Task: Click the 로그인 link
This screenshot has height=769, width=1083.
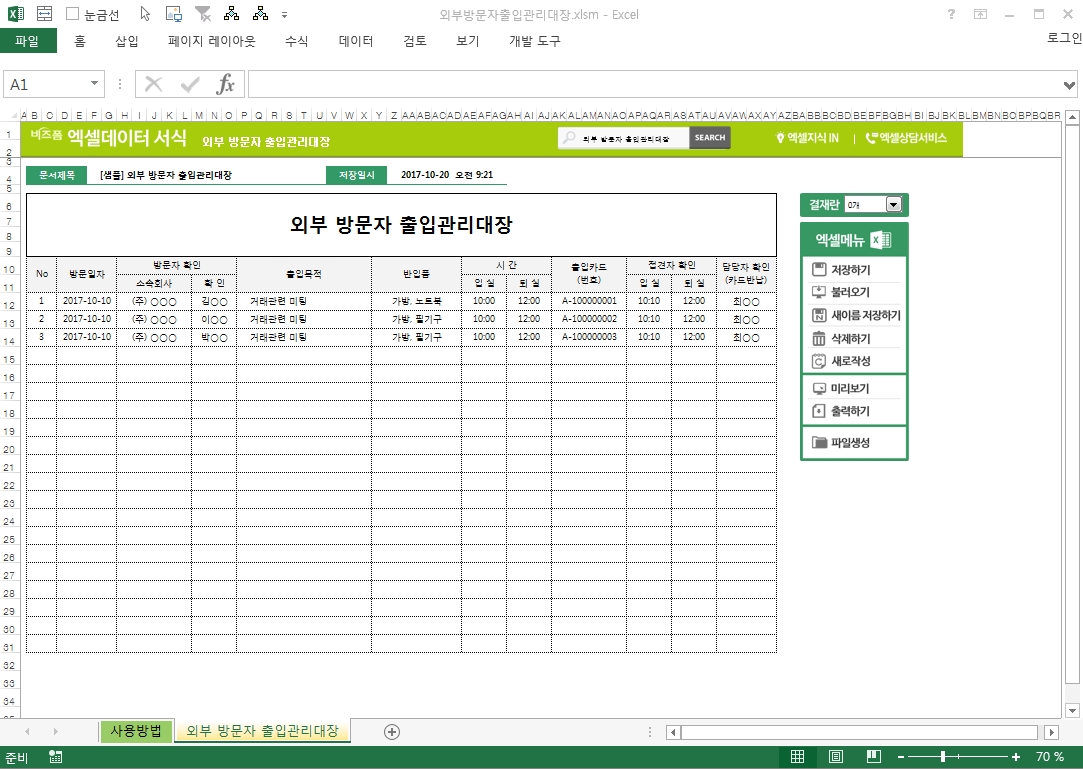Action: point(1064,37)
